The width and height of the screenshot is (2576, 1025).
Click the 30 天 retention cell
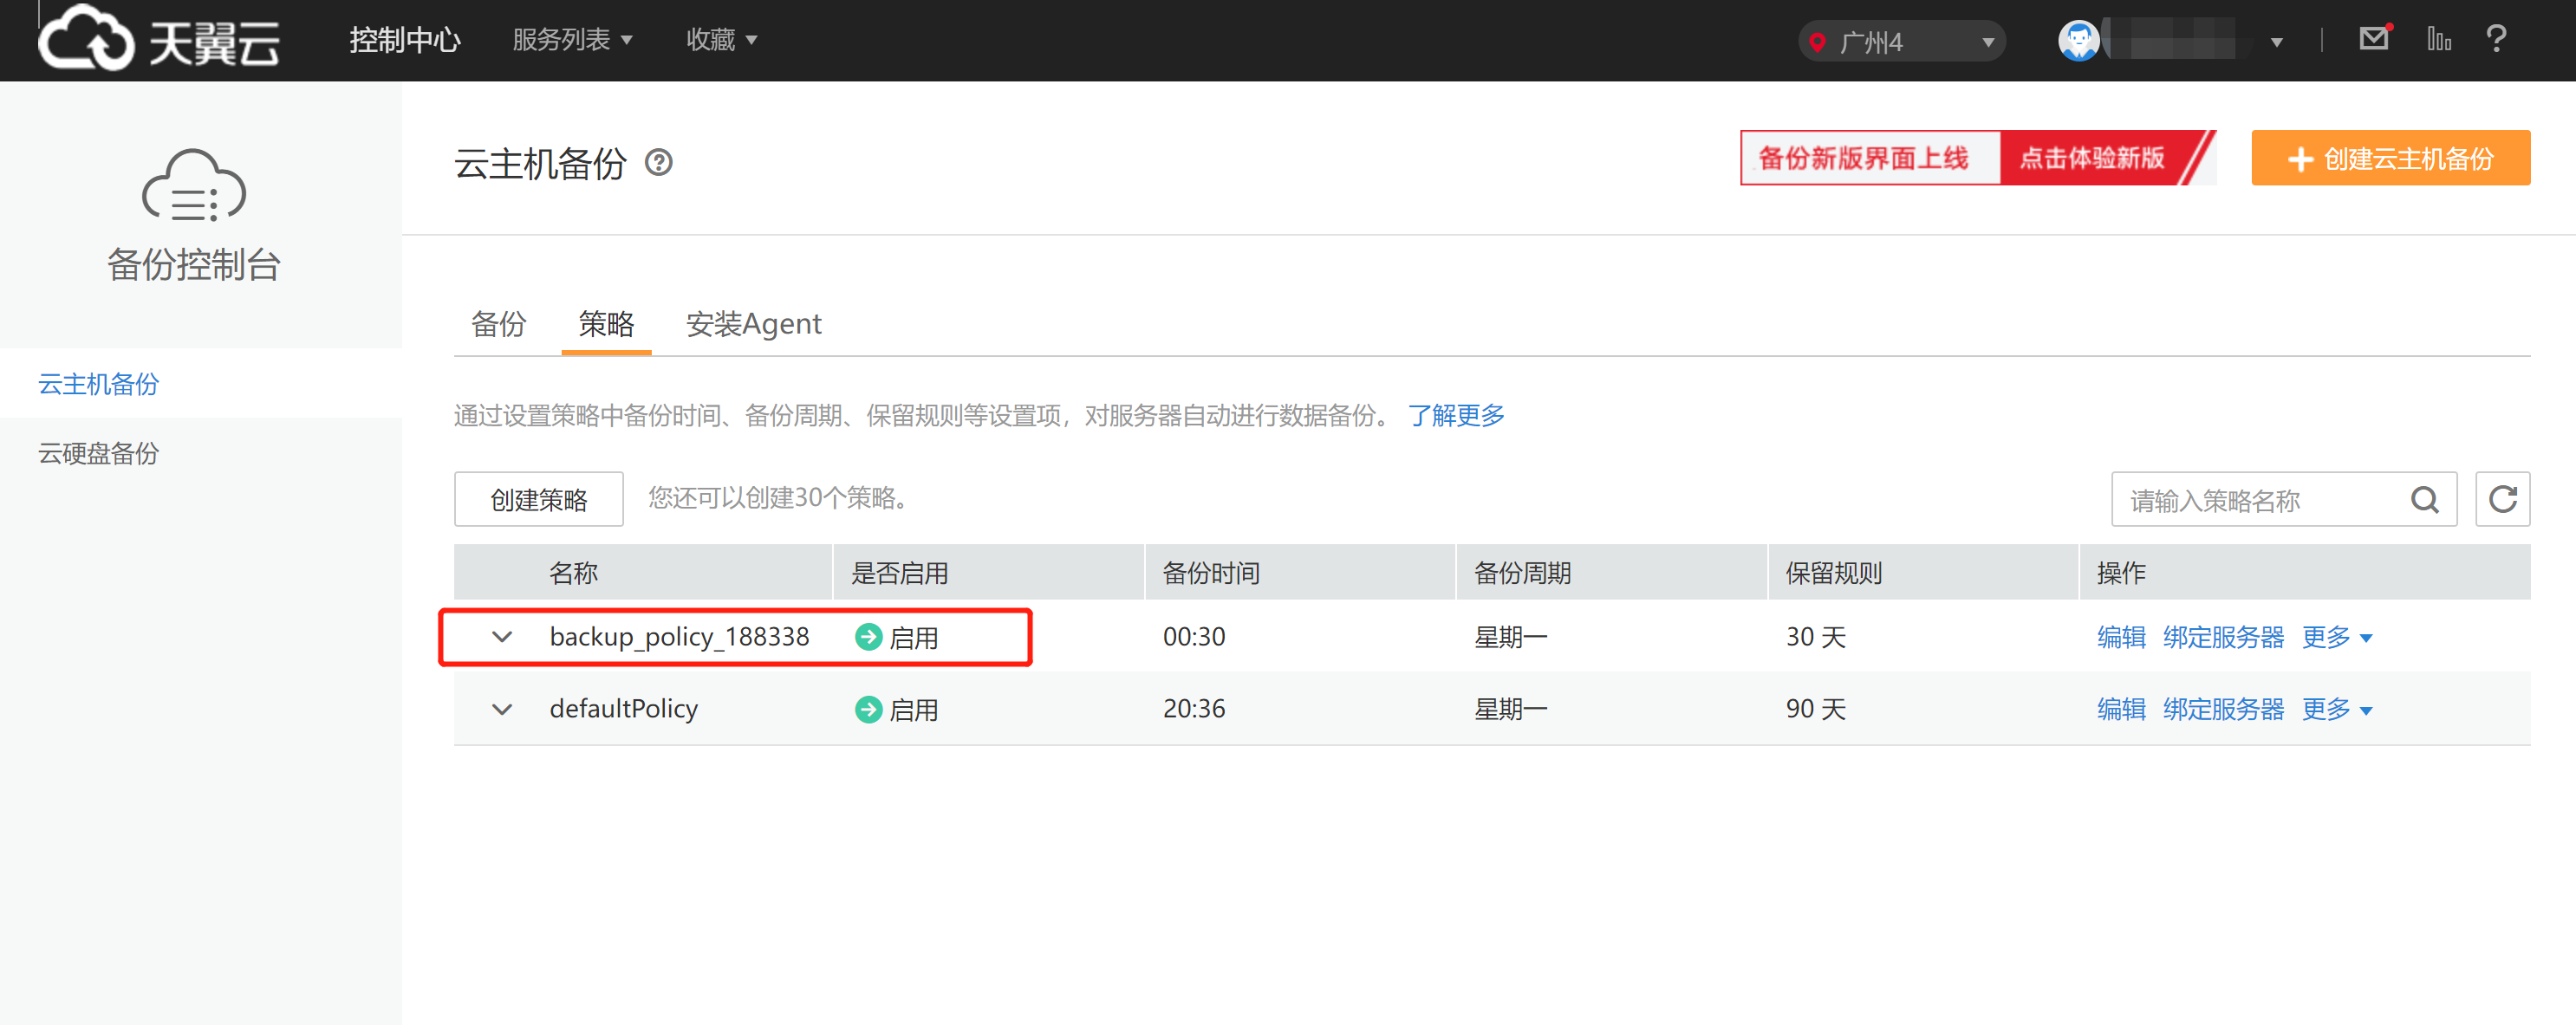(x=1816, y=637)
